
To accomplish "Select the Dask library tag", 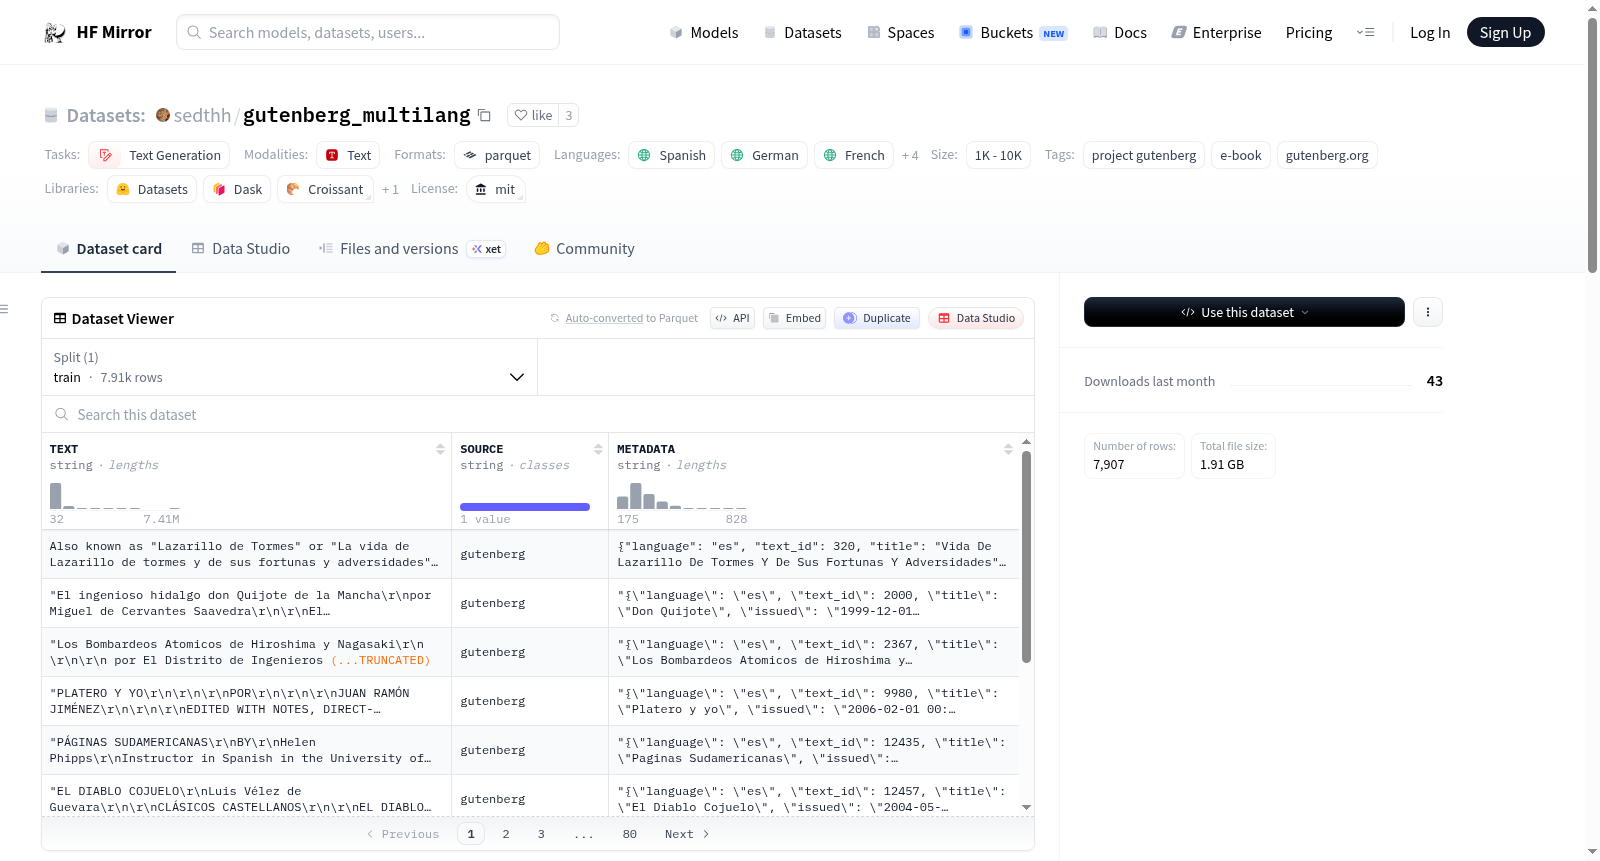I will (237, 189).
